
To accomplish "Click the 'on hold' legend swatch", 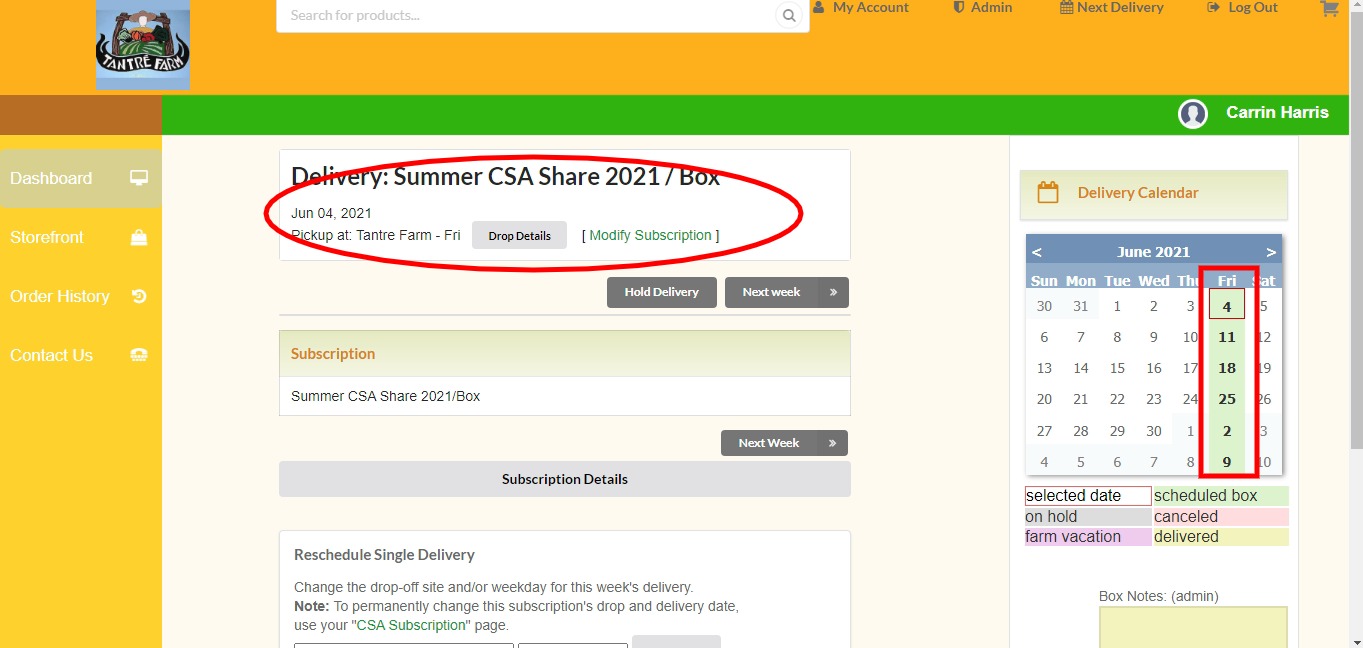I will (x=1088, y=517).
